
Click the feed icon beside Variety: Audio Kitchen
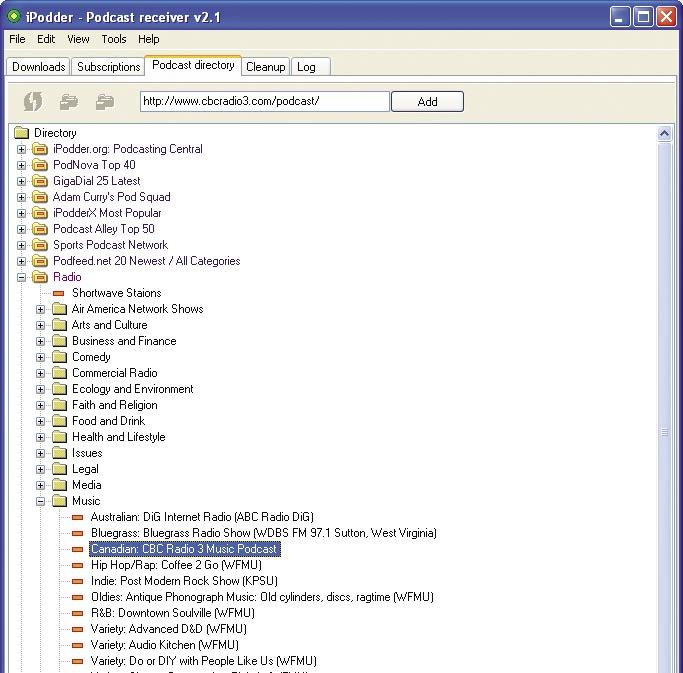coord(78,646)
